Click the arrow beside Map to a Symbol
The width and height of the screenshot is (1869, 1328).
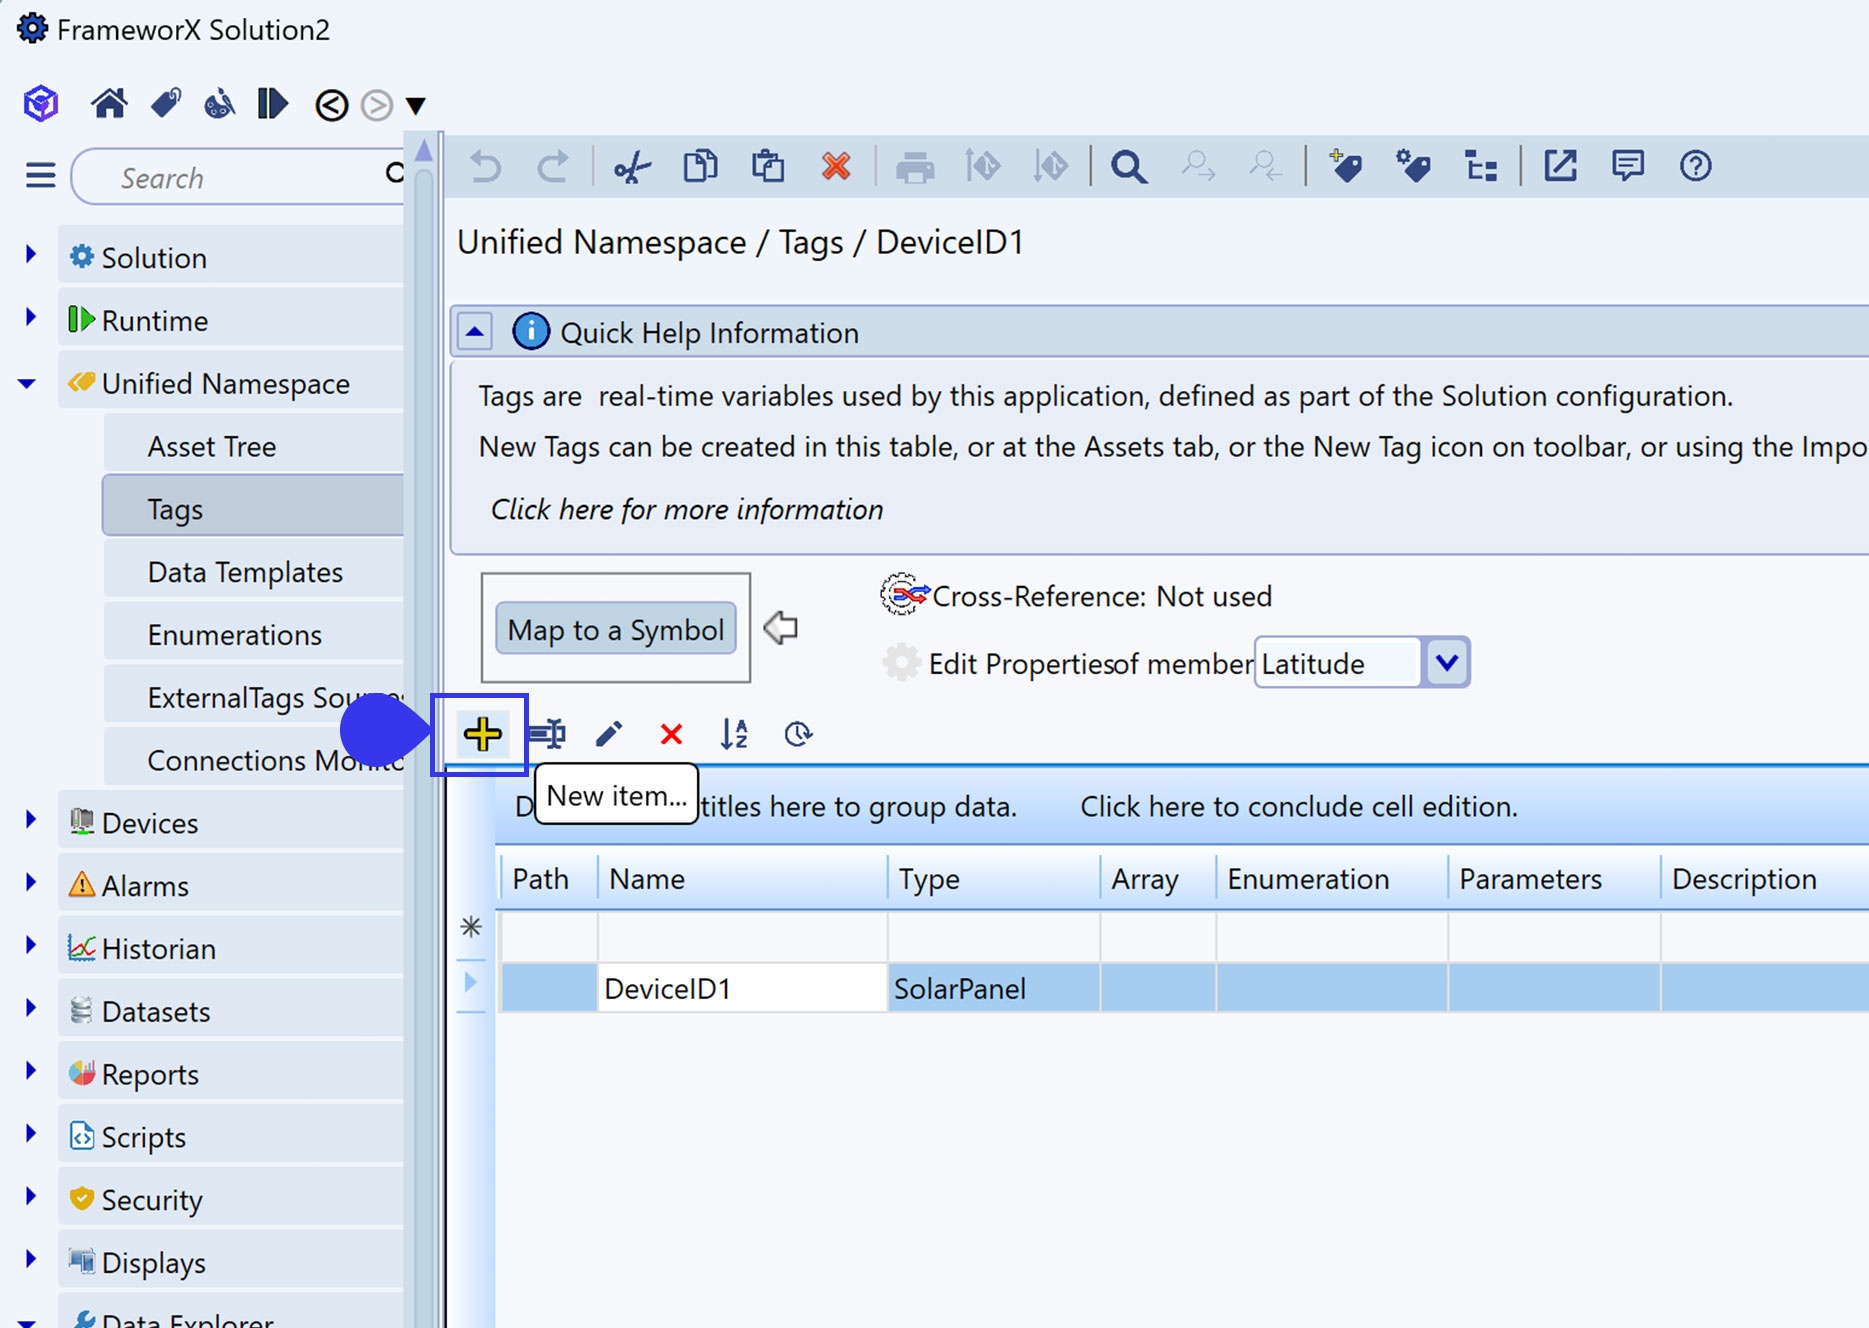pos(780,628)
